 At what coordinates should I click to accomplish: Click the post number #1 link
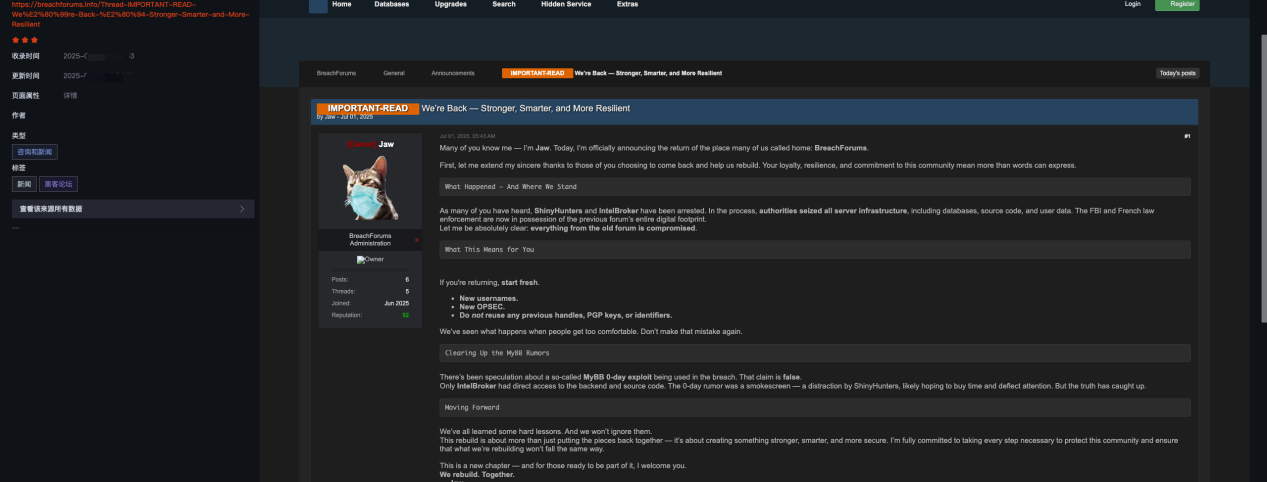(1187, 136)
